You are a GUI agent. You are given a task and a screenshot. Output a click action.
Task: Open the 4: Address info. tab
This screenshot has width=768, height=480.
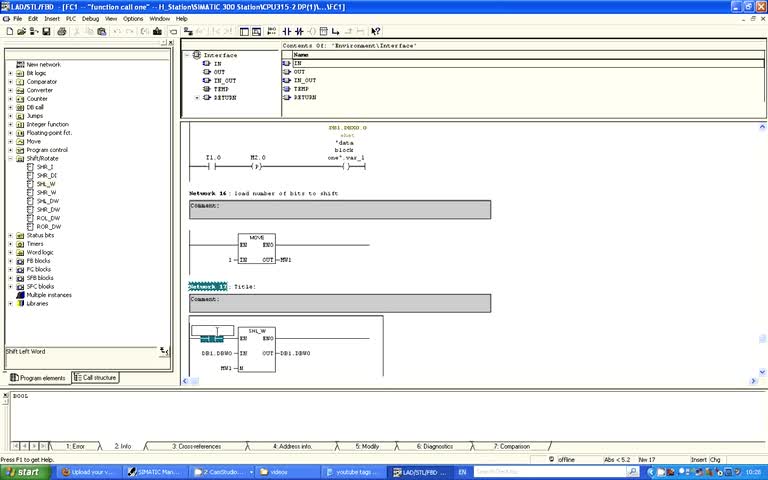click(x=292, y=446)
